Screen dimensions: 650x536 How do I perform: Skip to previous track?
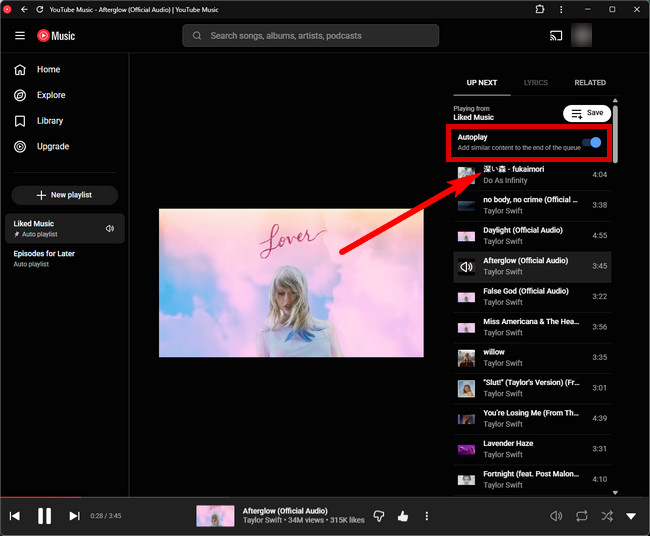click(x=15, y=516)
